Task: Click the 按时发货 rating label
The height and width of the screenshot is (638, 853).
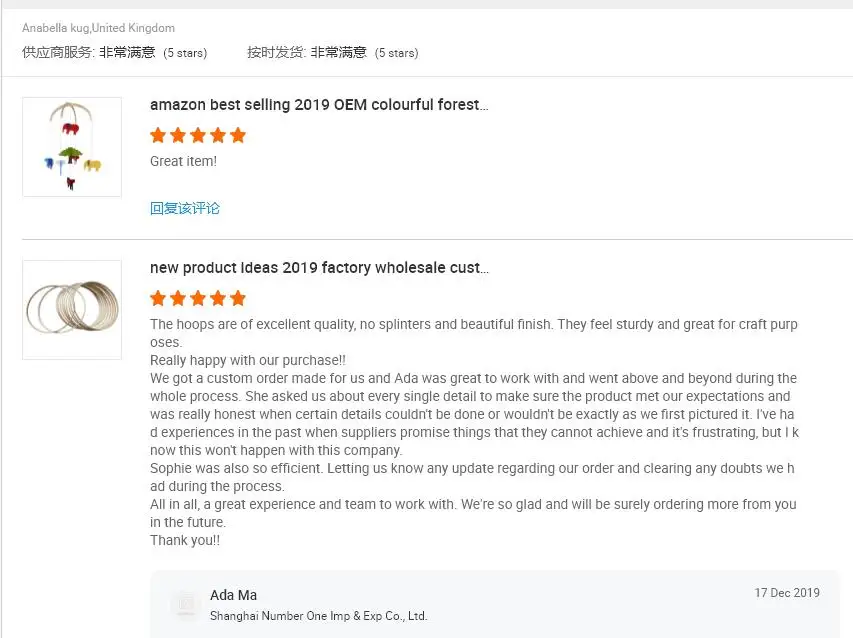Action: [276, 52]
